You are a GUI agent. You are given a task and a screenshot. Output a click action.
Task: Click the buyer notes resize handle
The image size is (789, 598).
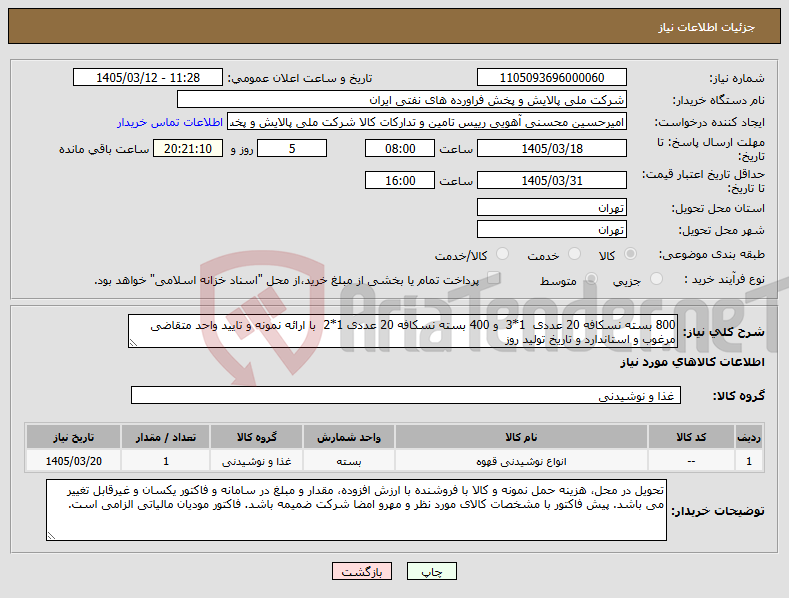pos(51,536)
